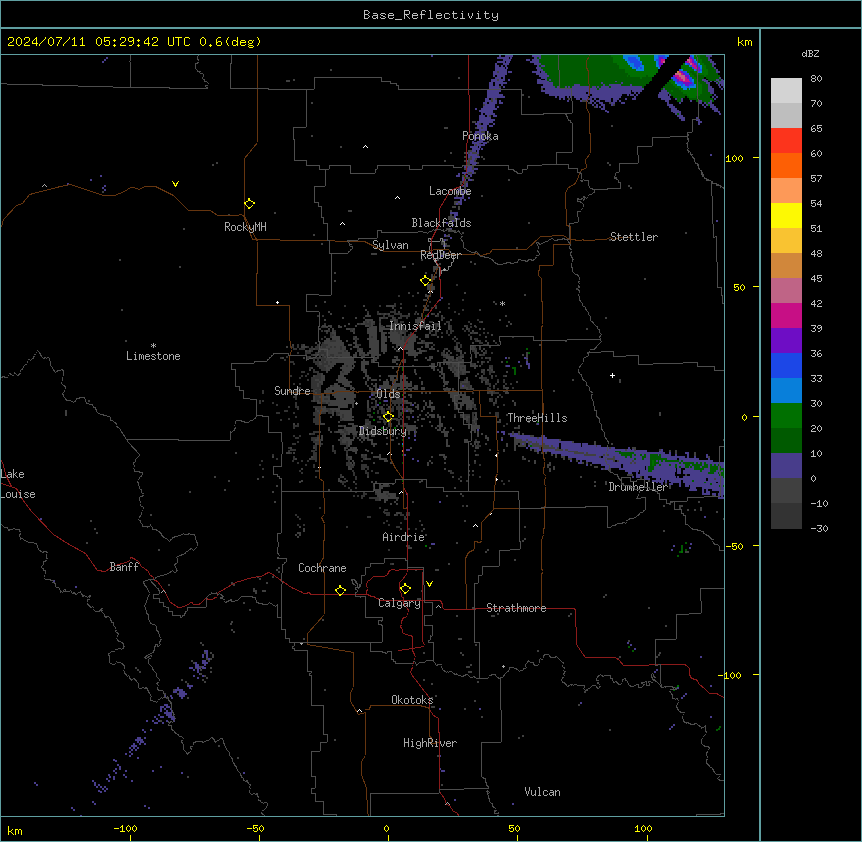Select the yellow diamond marker above Calgary label
Image resolution: width=862 pixels, height=842 pixels.
point(405,589)
